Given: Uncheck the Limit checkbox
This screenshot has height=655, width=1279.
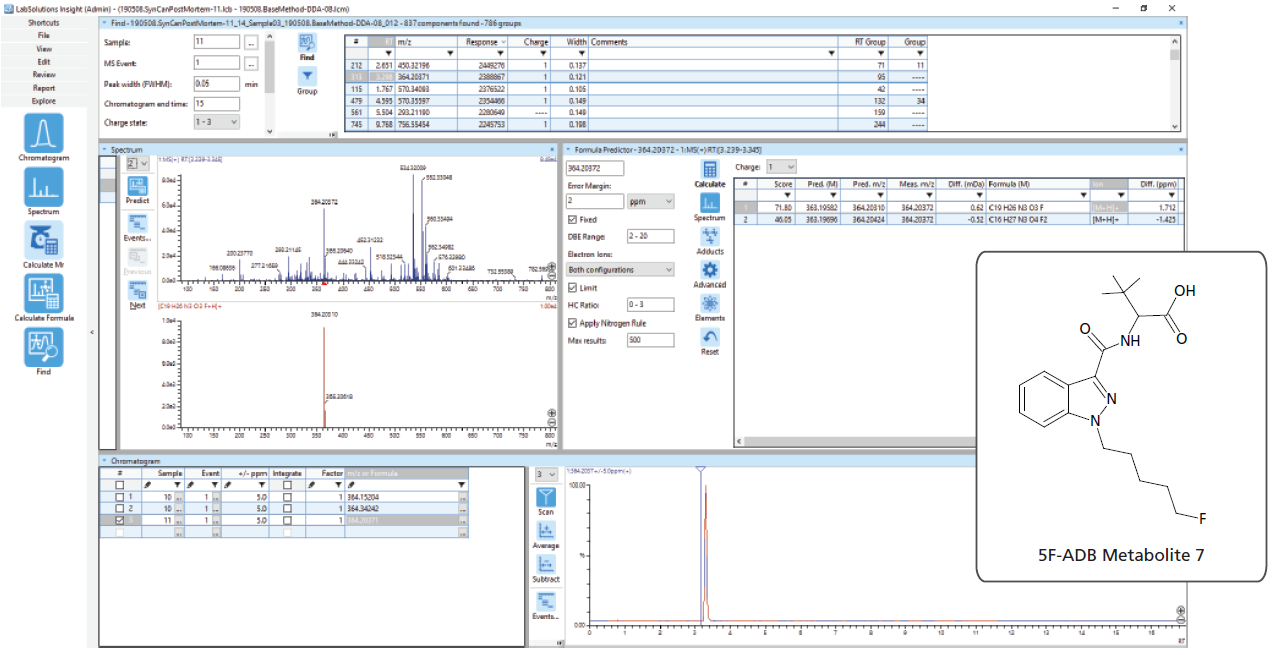Looking at the screenshot, I should coord(572,288).
